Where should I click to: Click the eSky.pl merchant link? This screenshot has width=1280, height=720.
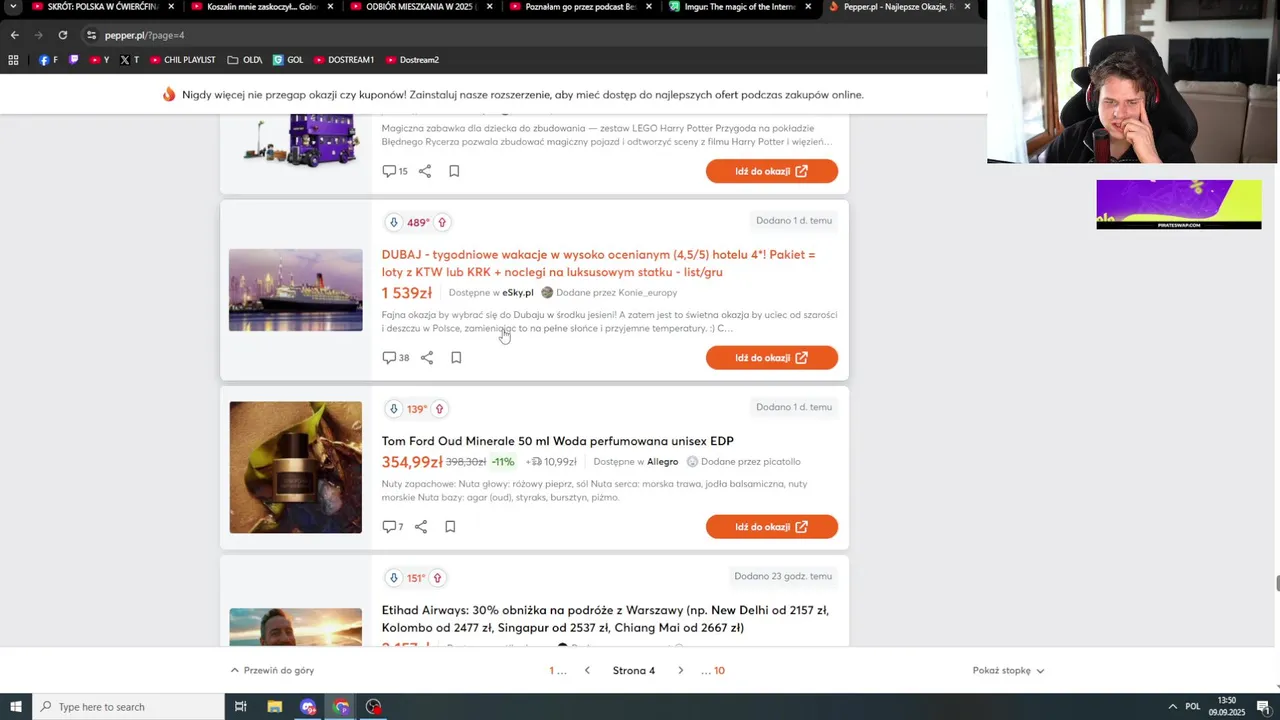[x=518, y=293]
